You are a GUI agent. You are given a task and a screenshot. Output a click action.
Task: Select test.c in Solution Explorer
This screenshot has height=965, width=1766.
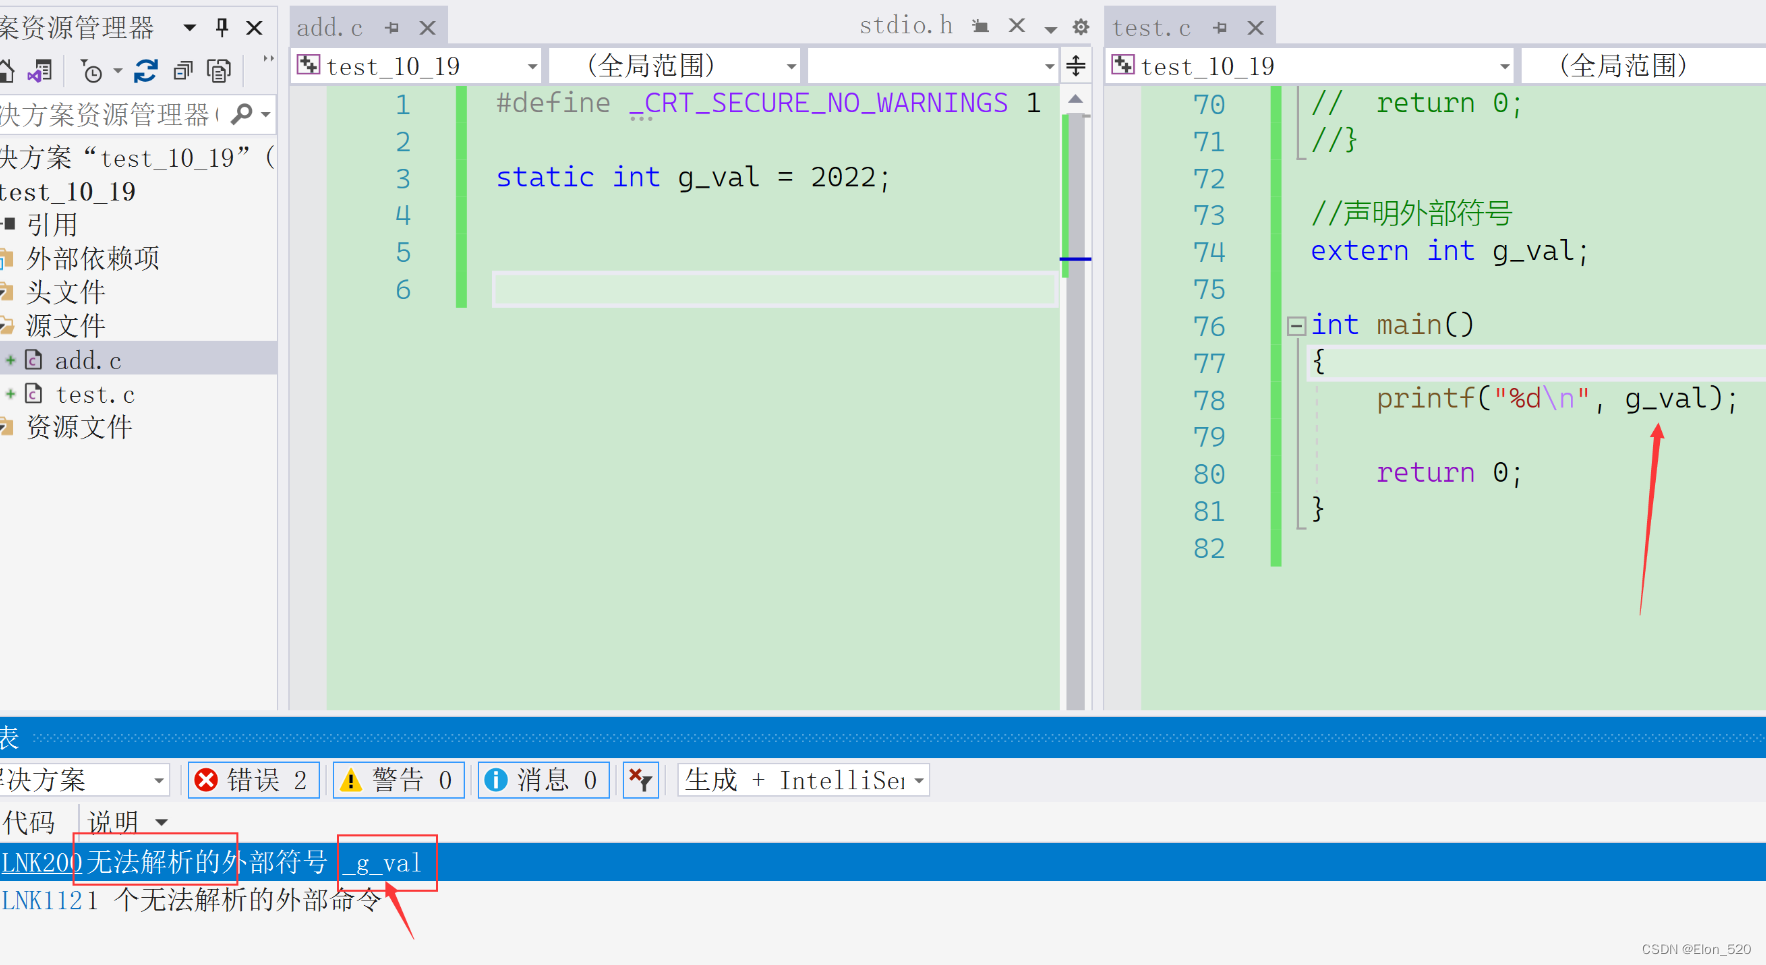(x=95, y=394)
